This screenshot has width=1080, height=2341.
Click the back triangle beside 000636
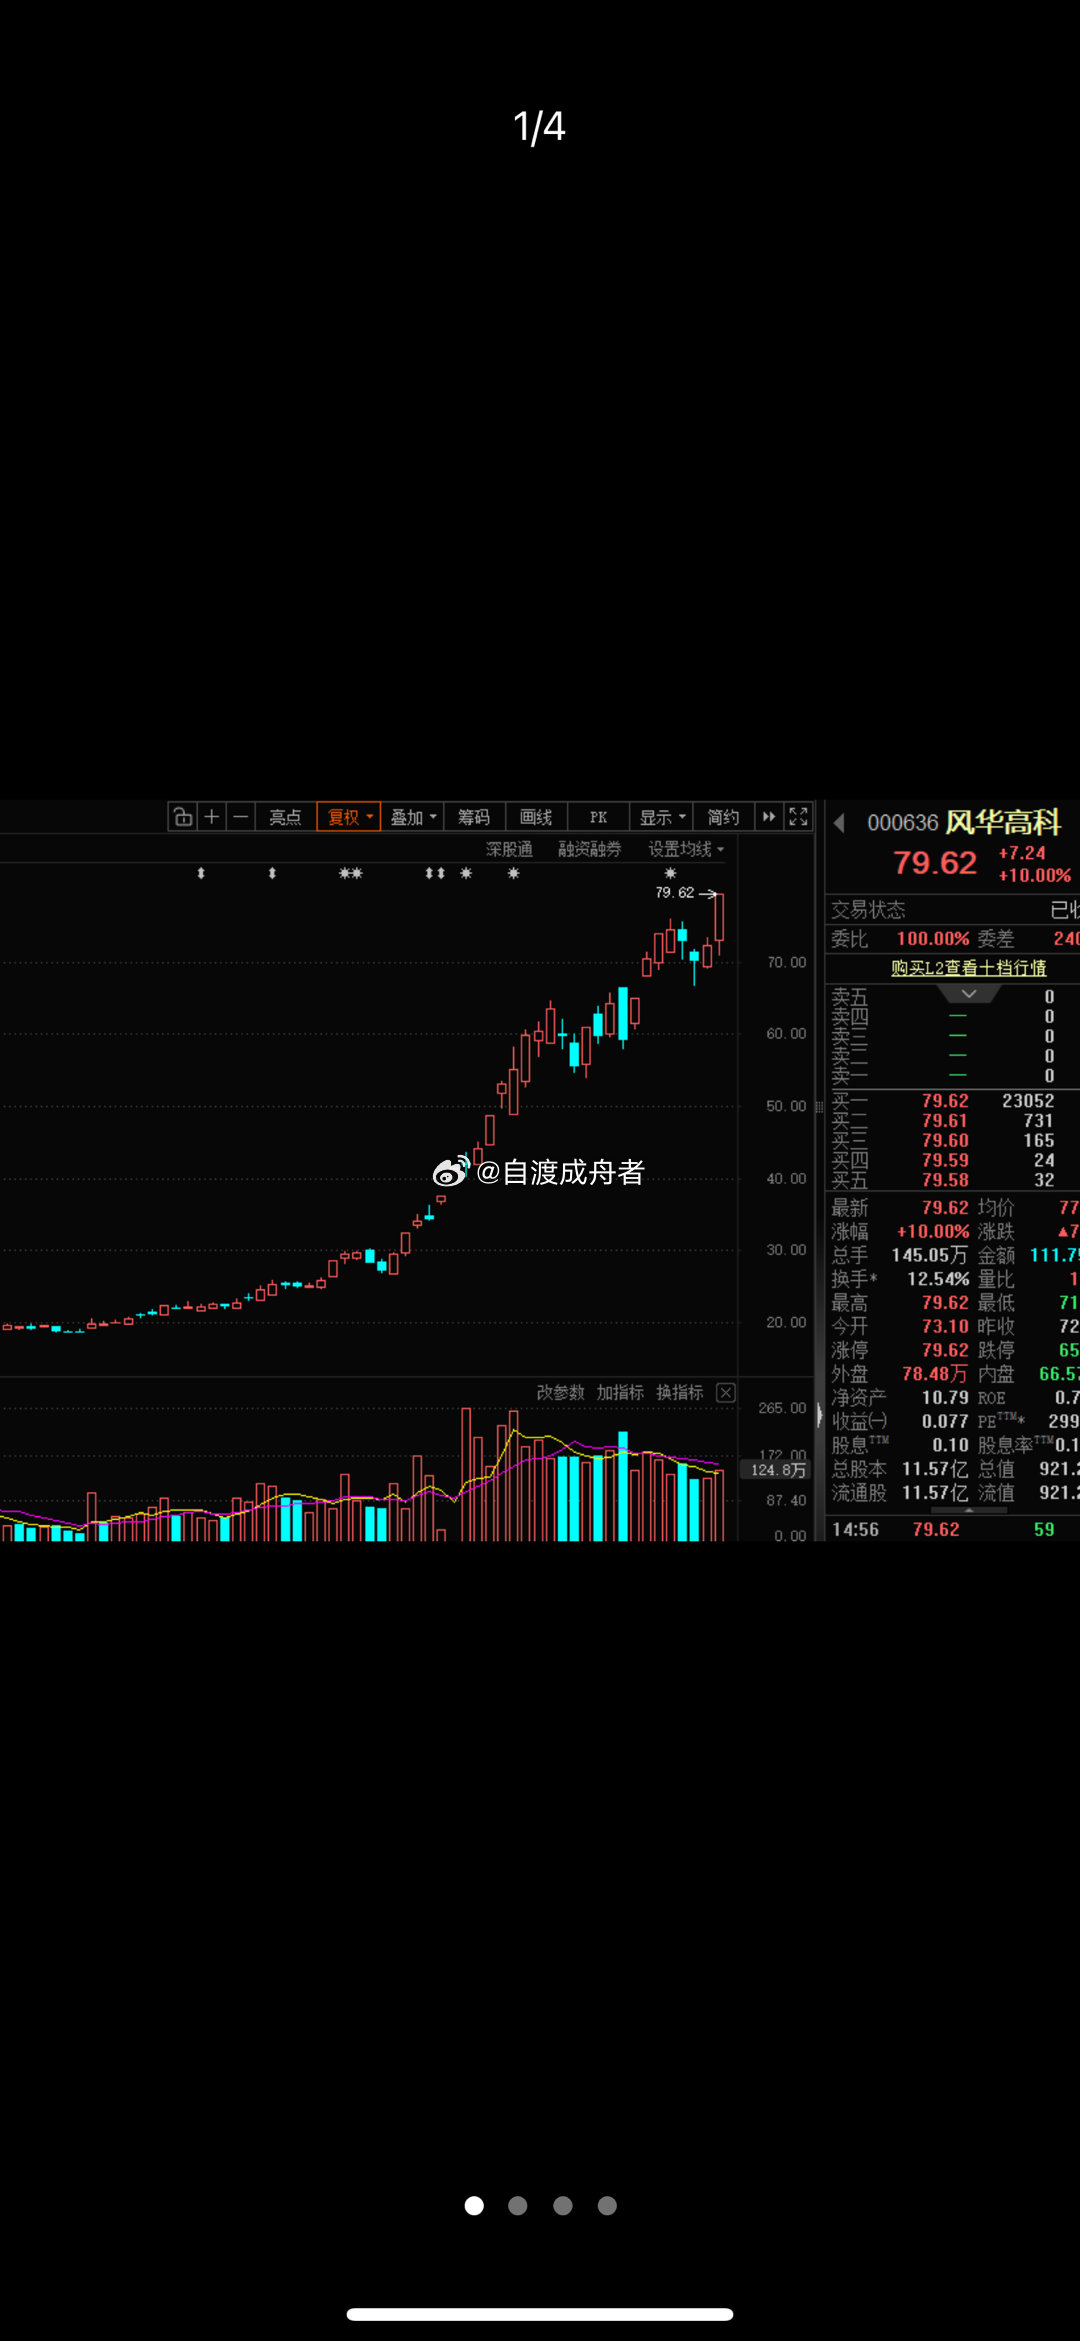pyautogui.click(x=840, y=822)
